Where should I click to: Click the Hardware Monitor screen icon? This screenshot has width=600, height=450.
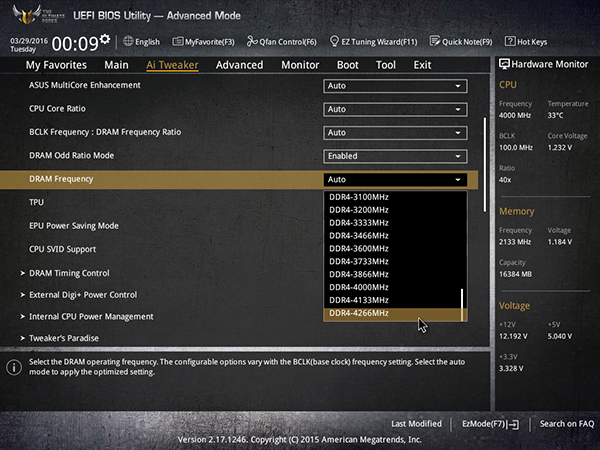(x=504, y=64)
